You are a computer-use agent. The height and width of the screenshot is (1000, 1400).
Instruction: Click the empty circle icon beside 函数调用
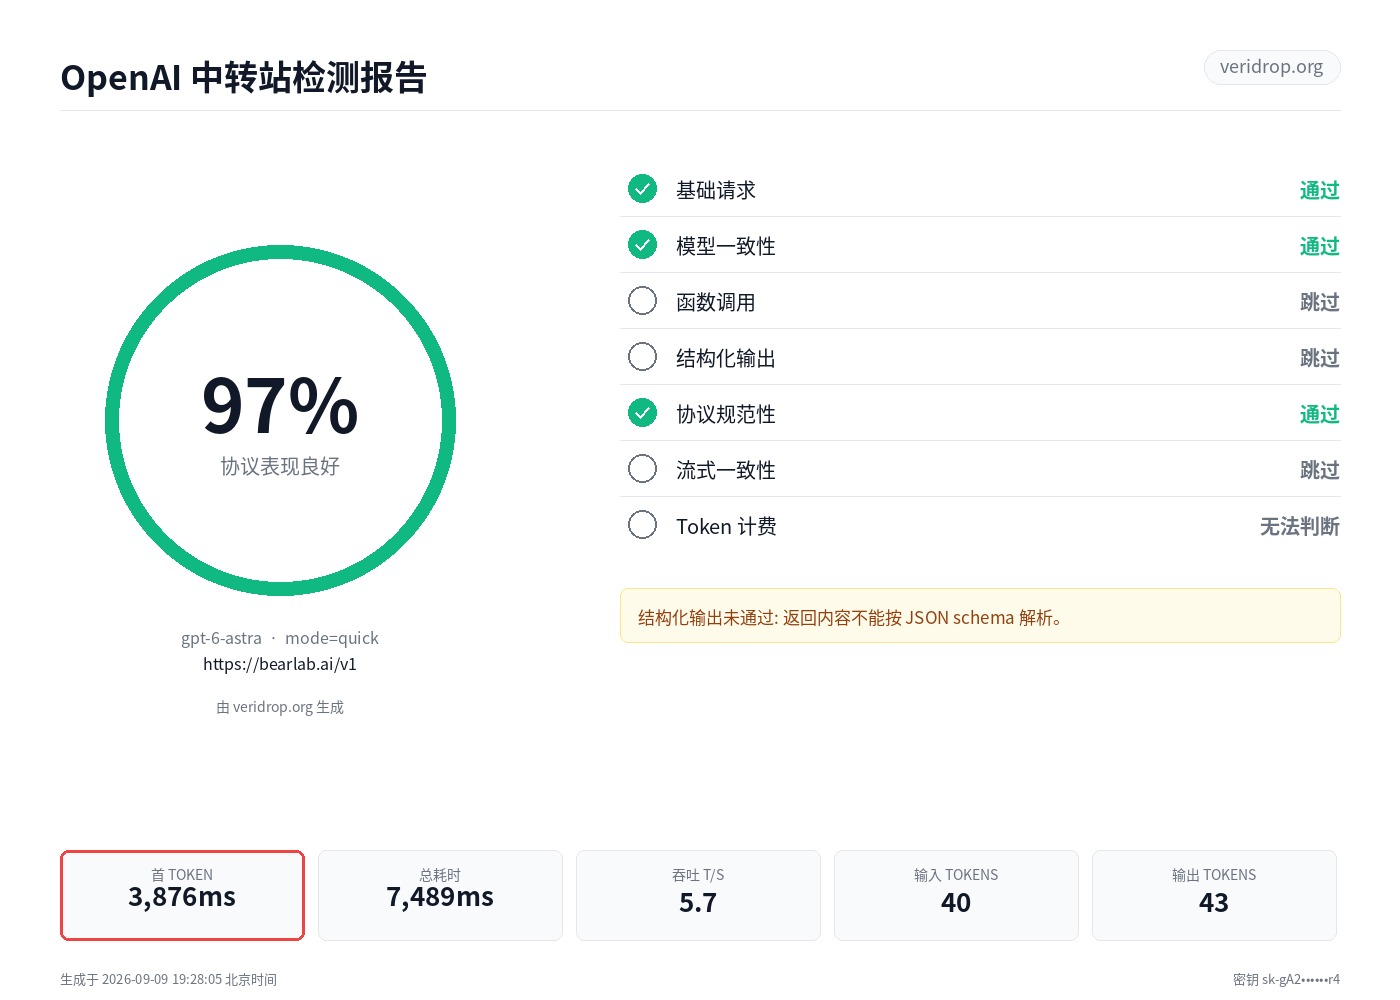[642, 300]
